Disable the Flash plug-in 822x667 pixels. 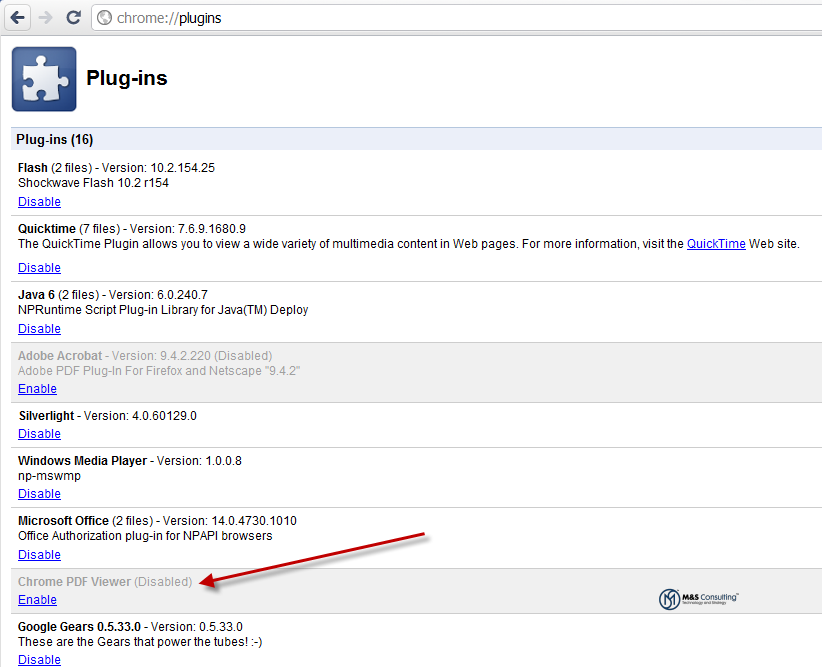pyautogui.click(x=39, y=202)
